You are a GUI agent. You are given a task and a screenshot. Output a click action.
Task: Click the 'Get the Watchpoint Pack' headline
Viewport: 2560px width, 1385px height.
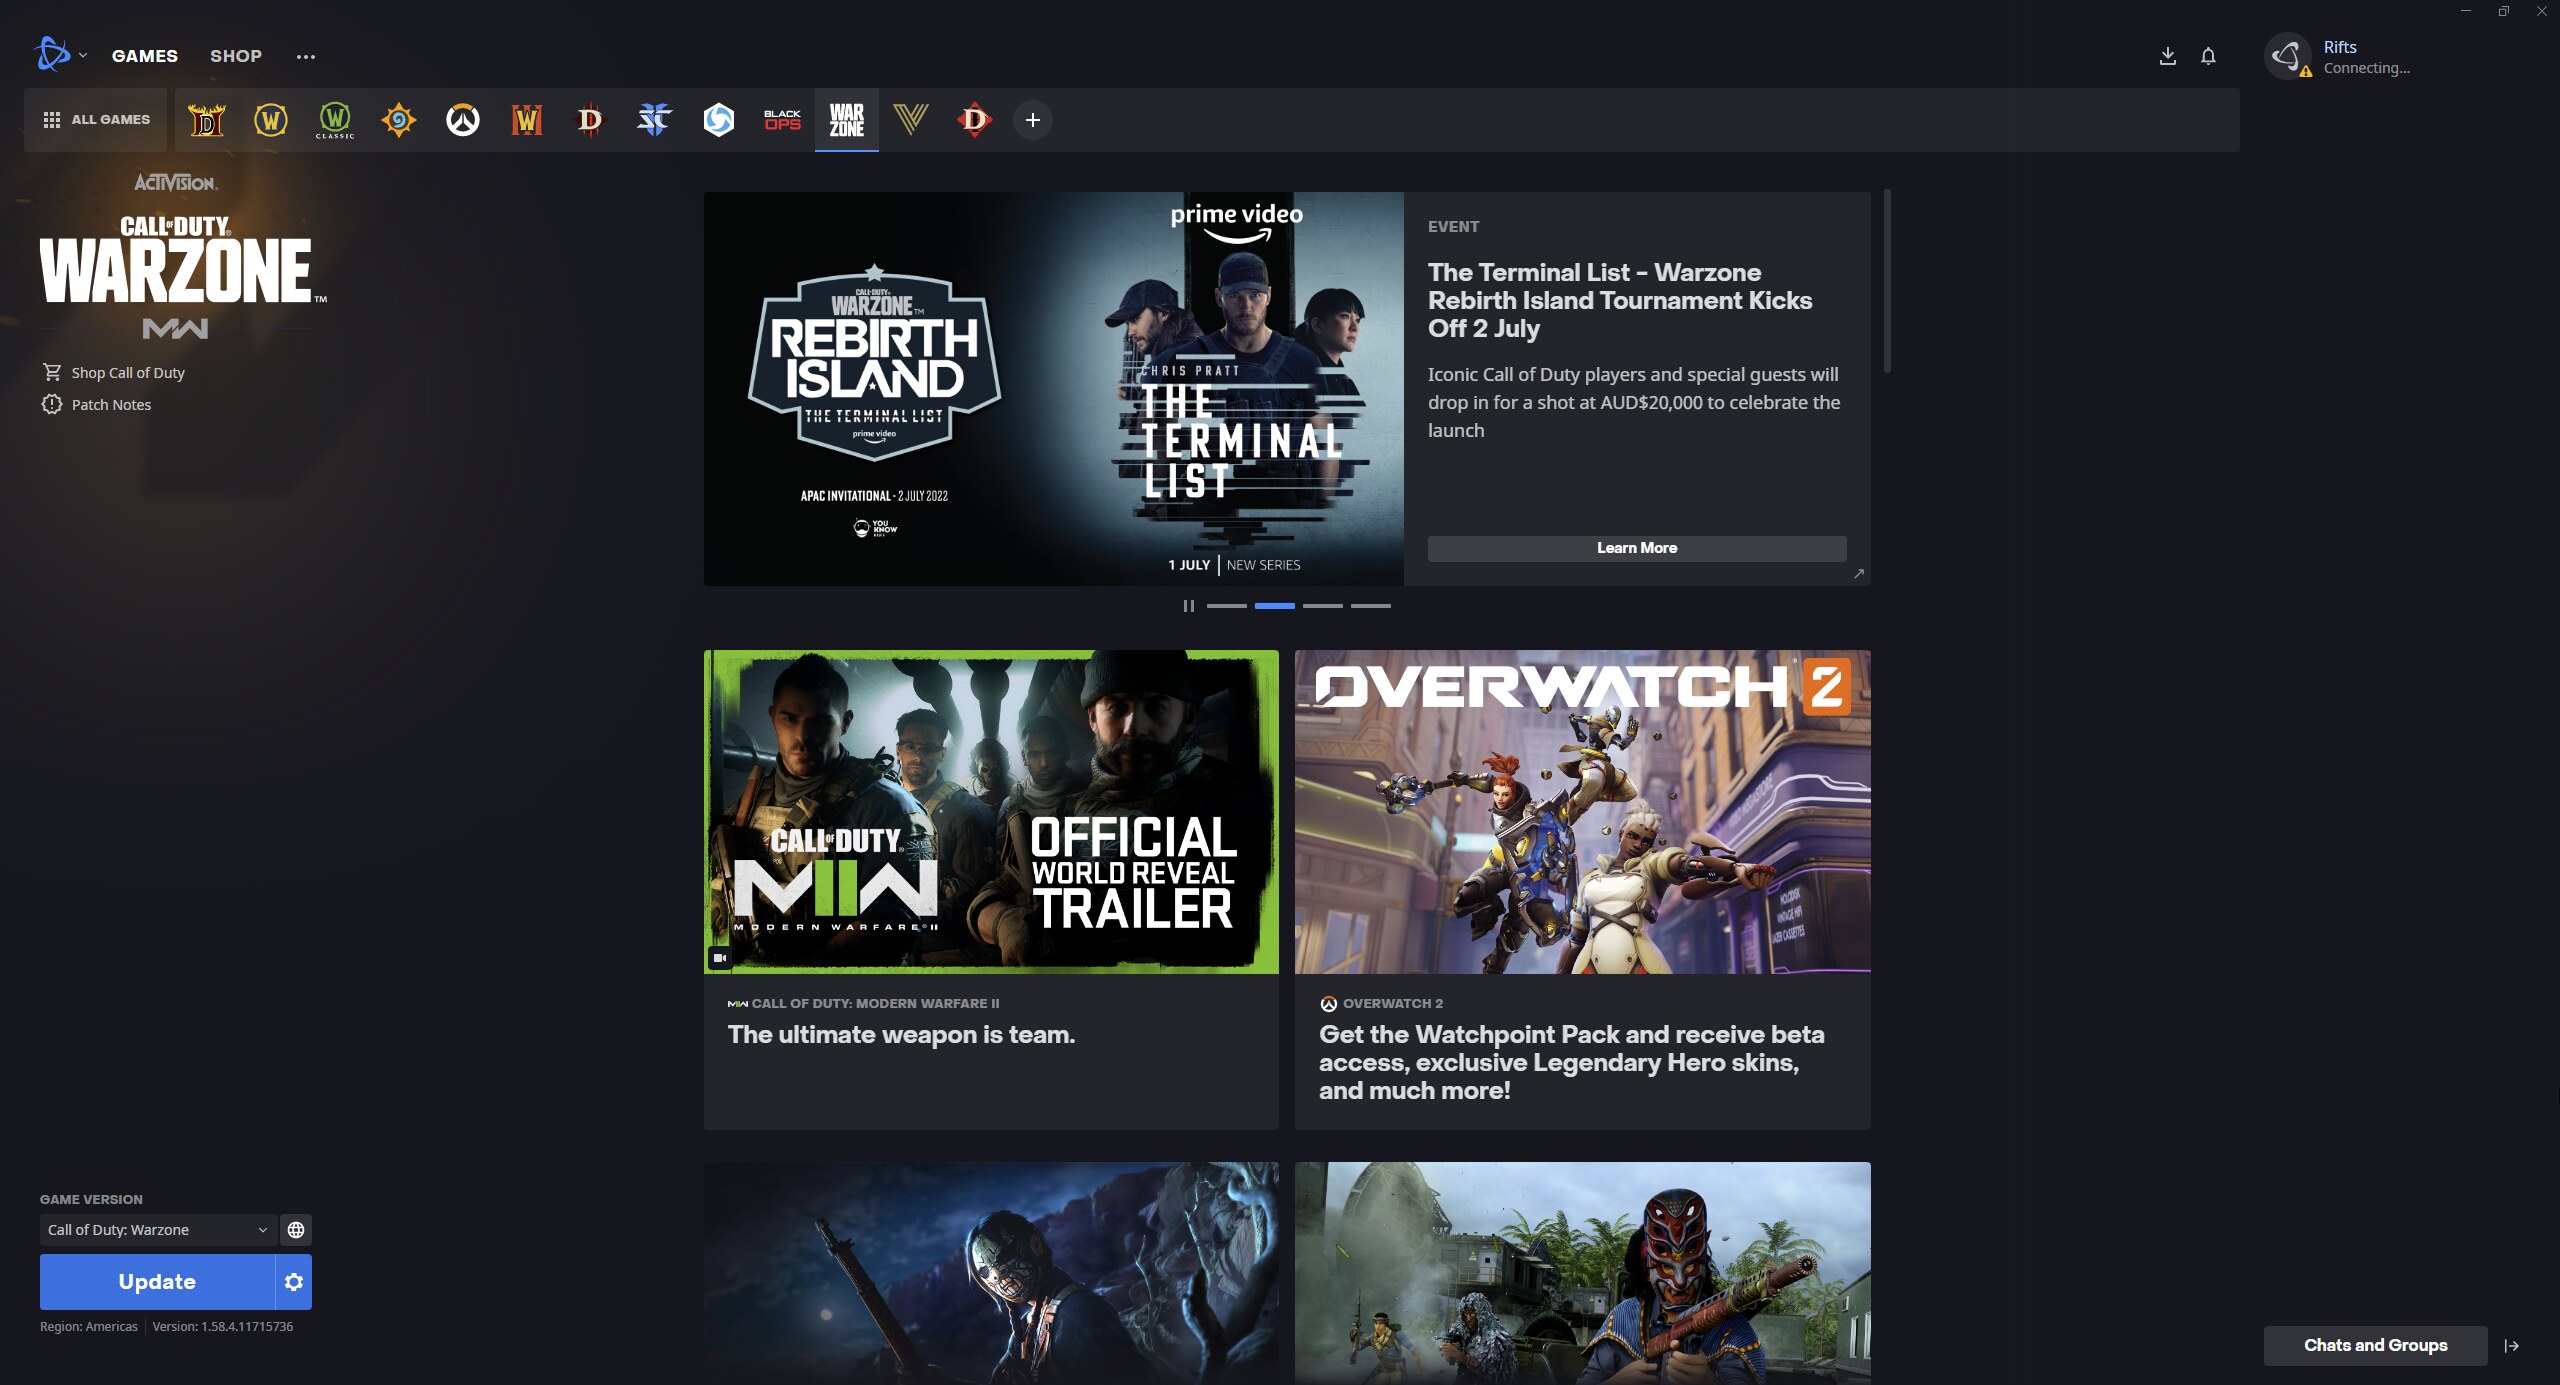pyautogui.click(x=1572, y=1063)
